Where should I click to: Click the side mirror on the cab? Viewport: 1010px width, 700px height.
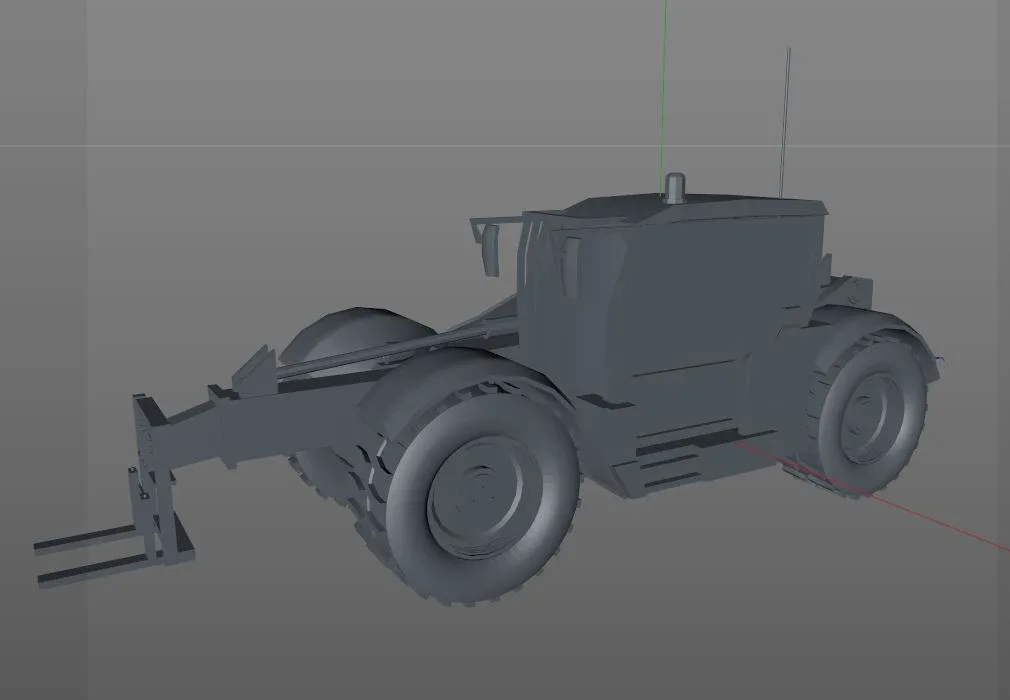tap(492, 243)
